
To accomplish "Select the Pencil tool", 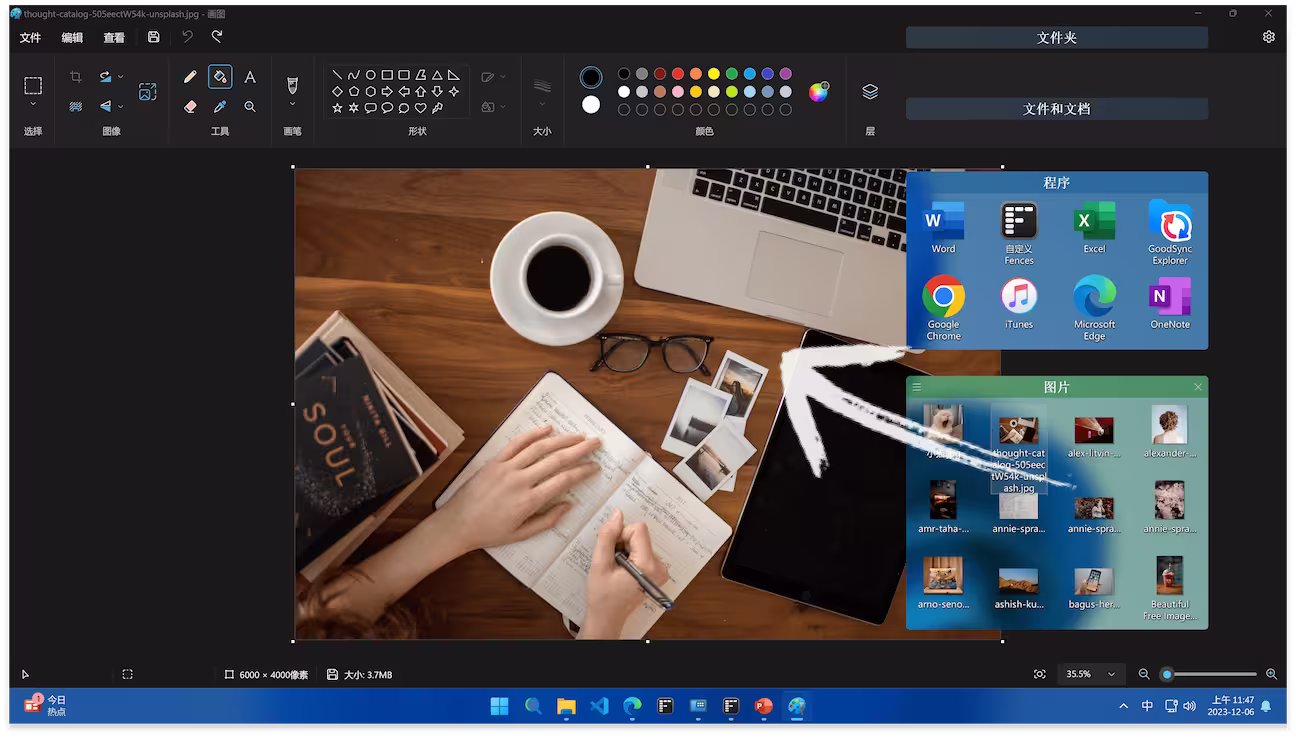I will [190, 77].
